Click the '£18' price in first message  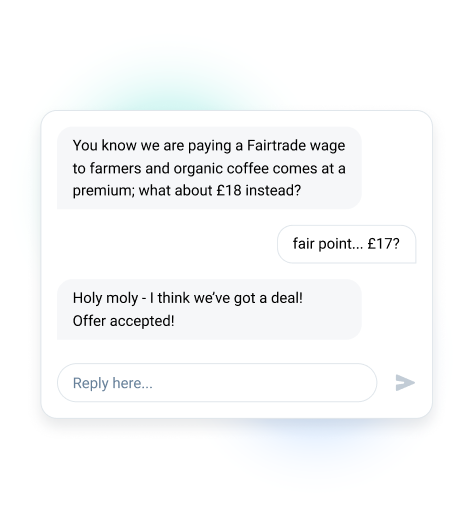pyautogui.click(x=229, y=191)
